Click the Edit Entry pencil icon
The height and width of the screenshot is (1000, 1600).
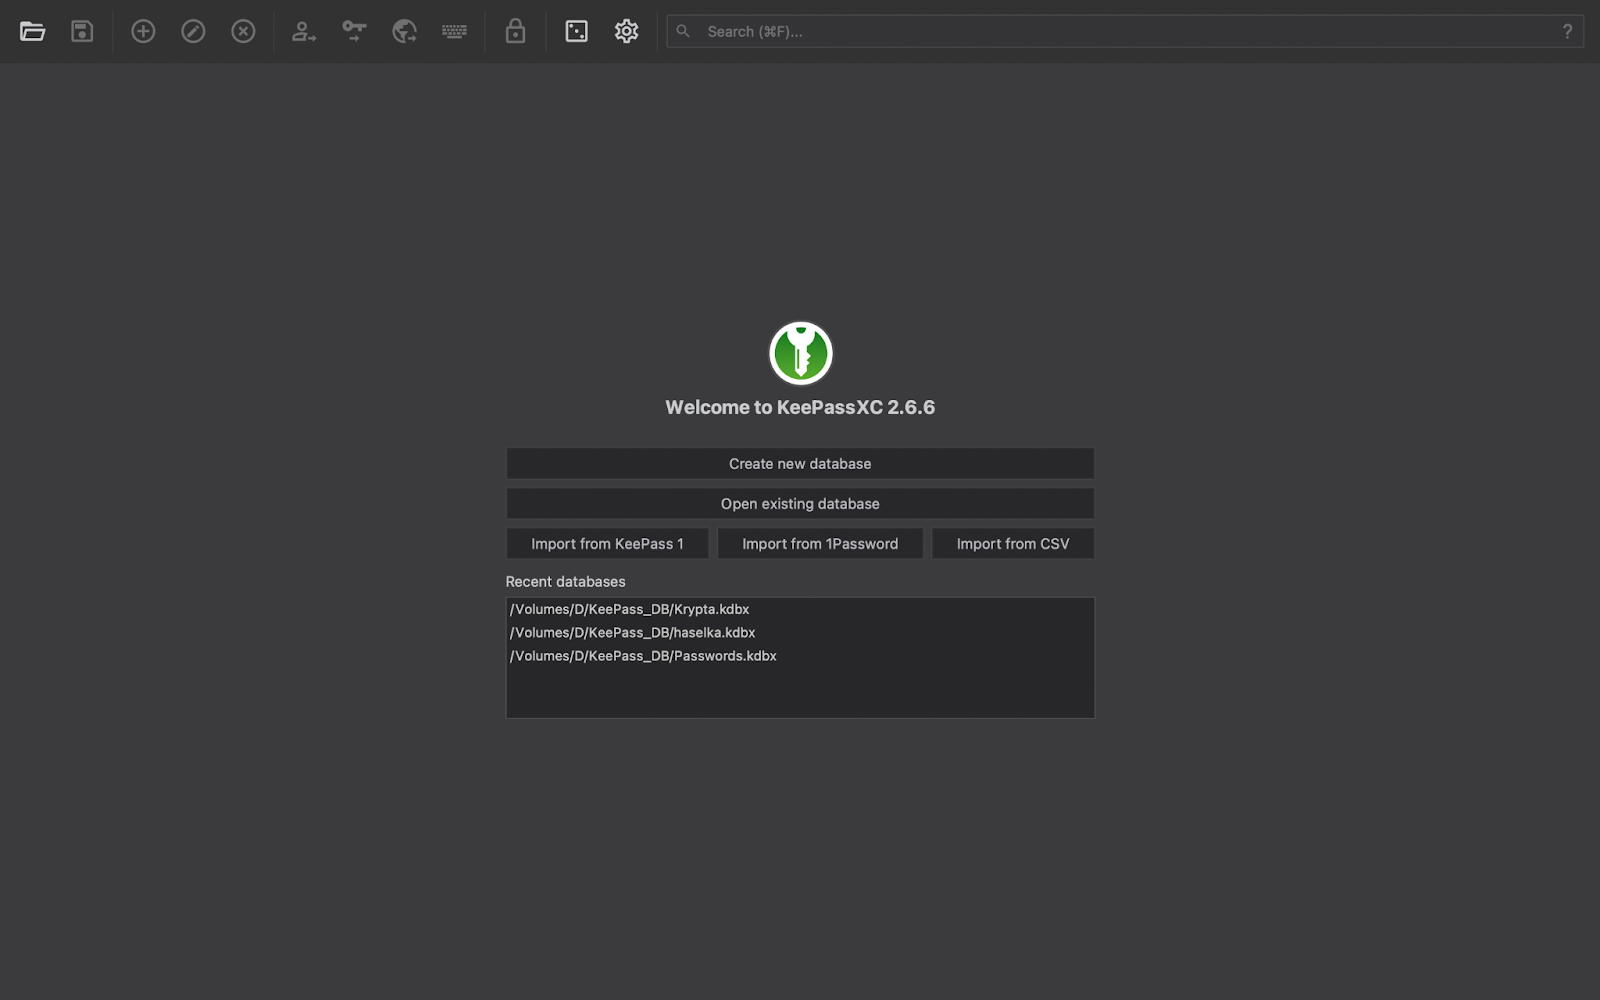(193, 31)
